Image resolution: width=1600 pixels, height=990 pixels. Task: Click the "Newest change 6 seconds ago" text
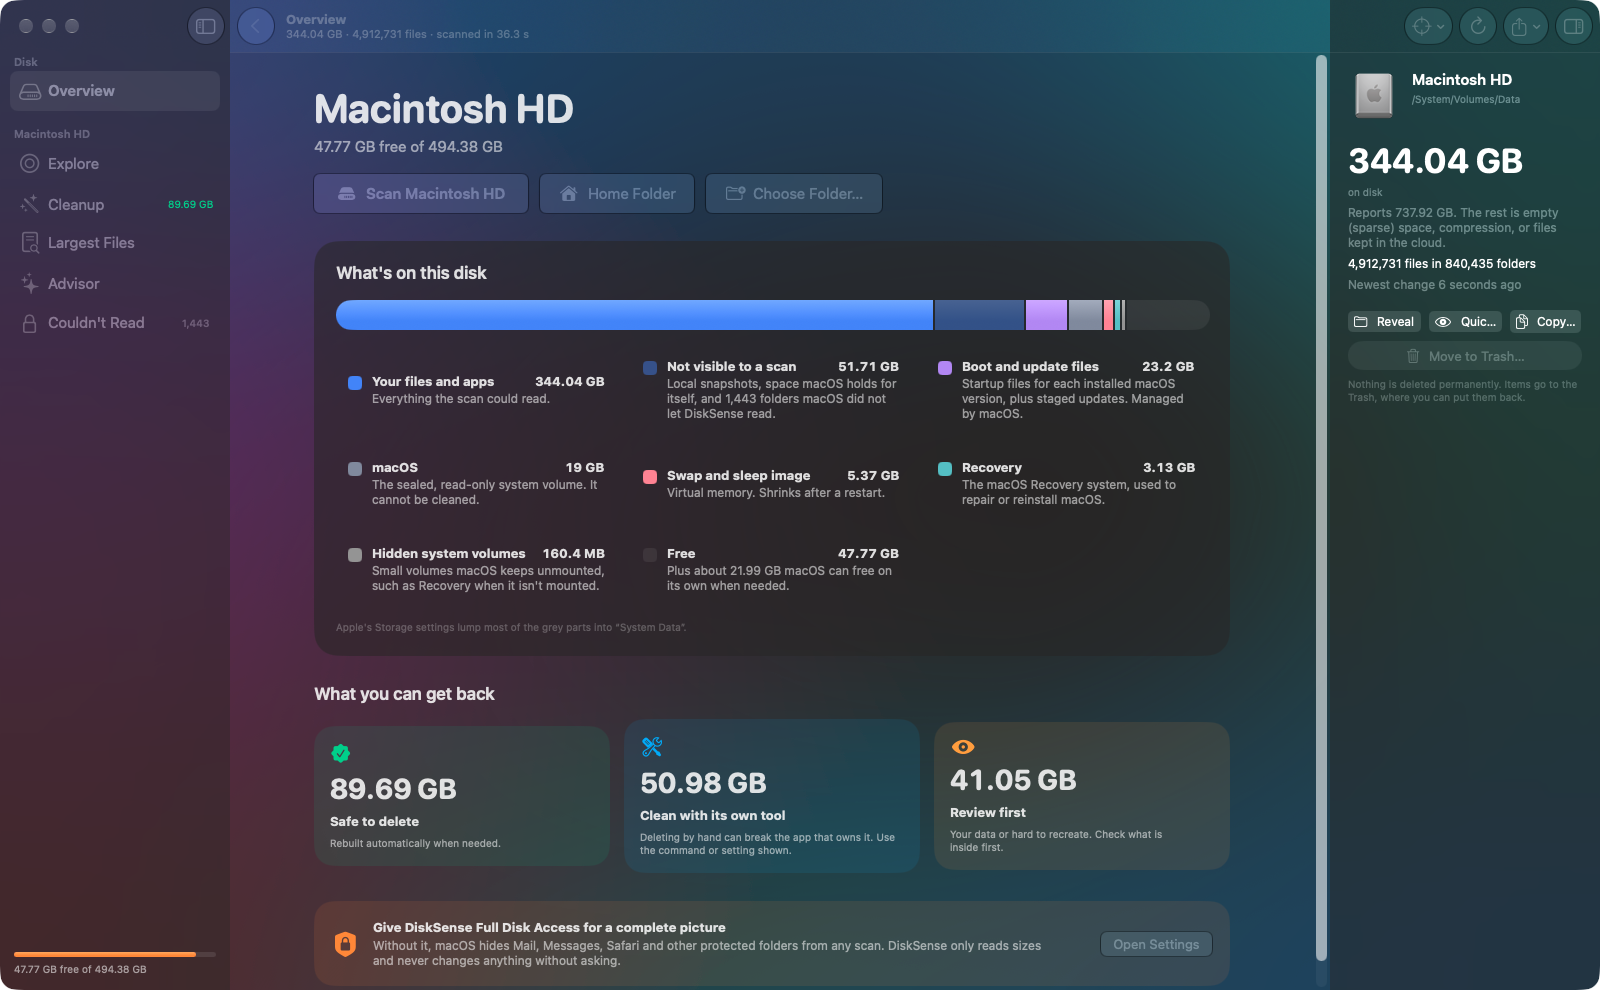[x=1434, y=285]
